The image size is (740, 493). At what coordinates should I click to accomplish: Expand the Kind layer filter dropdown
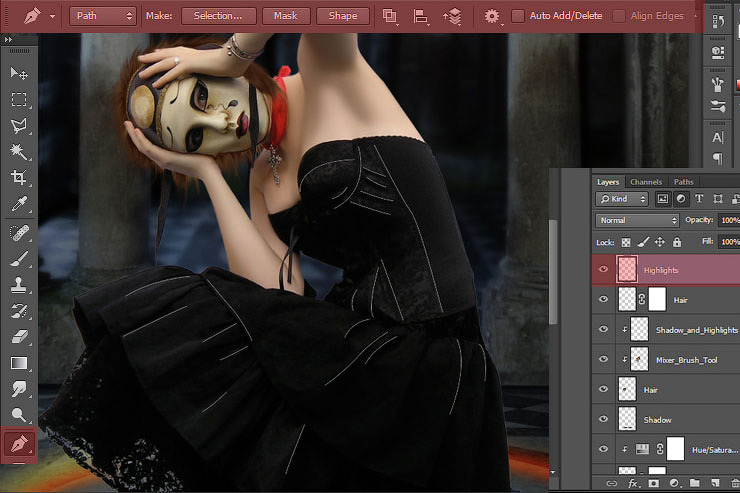(622, 199)
